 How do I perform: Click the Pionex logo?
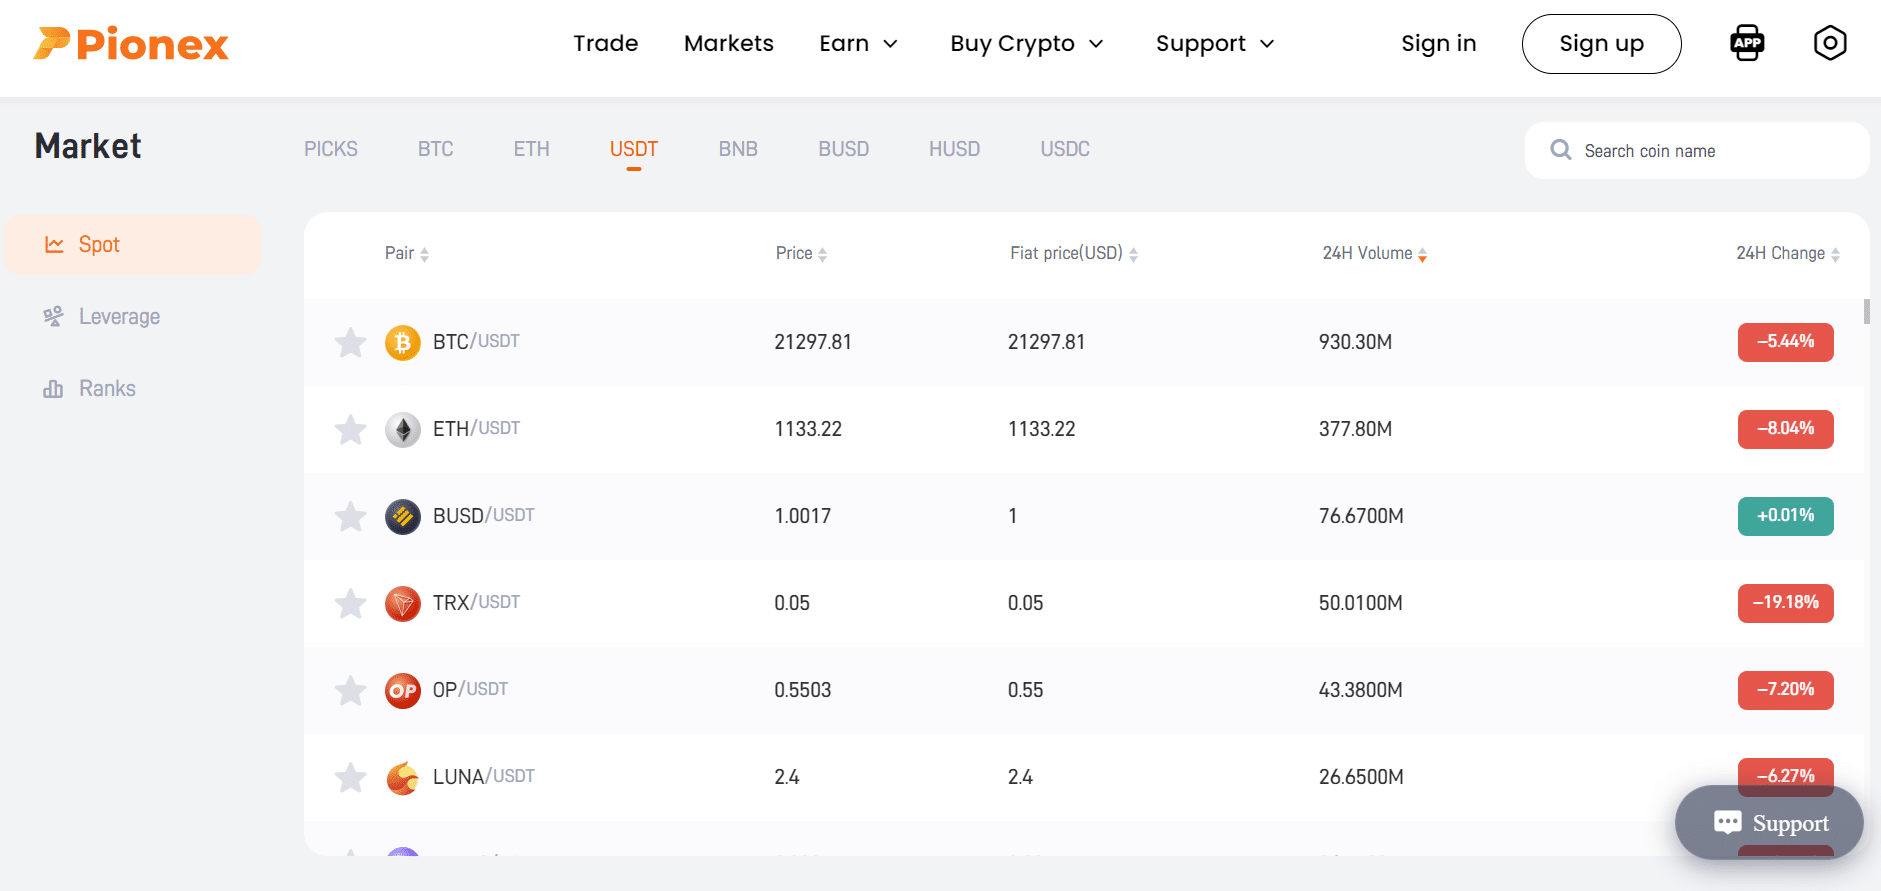pos(131,44)
